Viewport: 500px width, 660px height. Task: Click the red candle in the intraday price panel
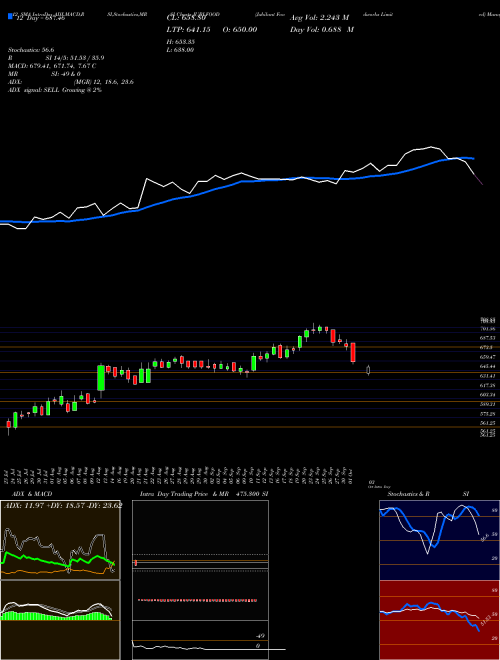click(x=136, y=563)
